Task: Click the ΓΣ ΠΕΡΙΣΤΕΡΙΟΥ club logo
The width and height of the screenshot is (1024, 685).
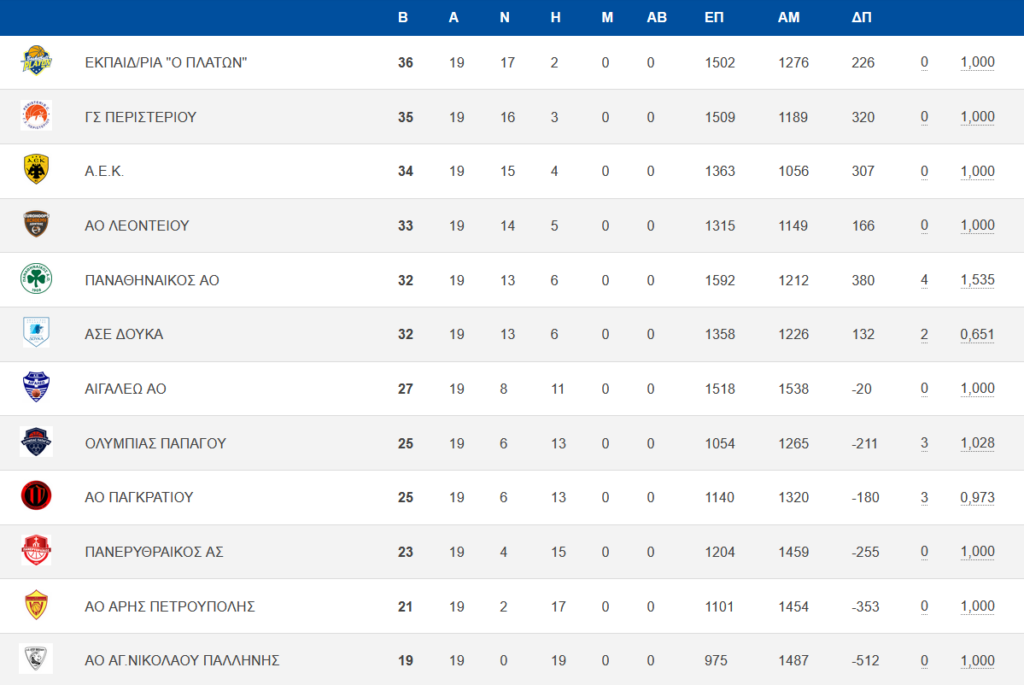Action: [36, 116]
